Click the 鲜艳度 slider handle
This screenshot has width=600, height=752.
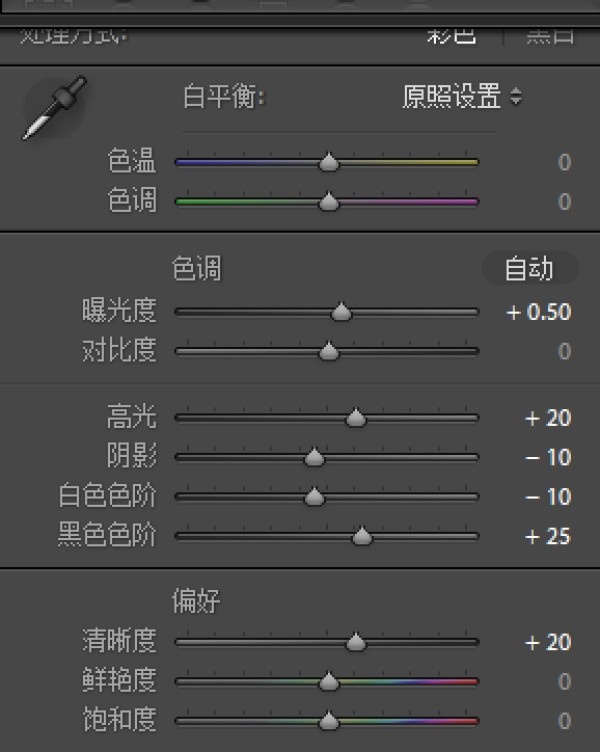[329, 682]
